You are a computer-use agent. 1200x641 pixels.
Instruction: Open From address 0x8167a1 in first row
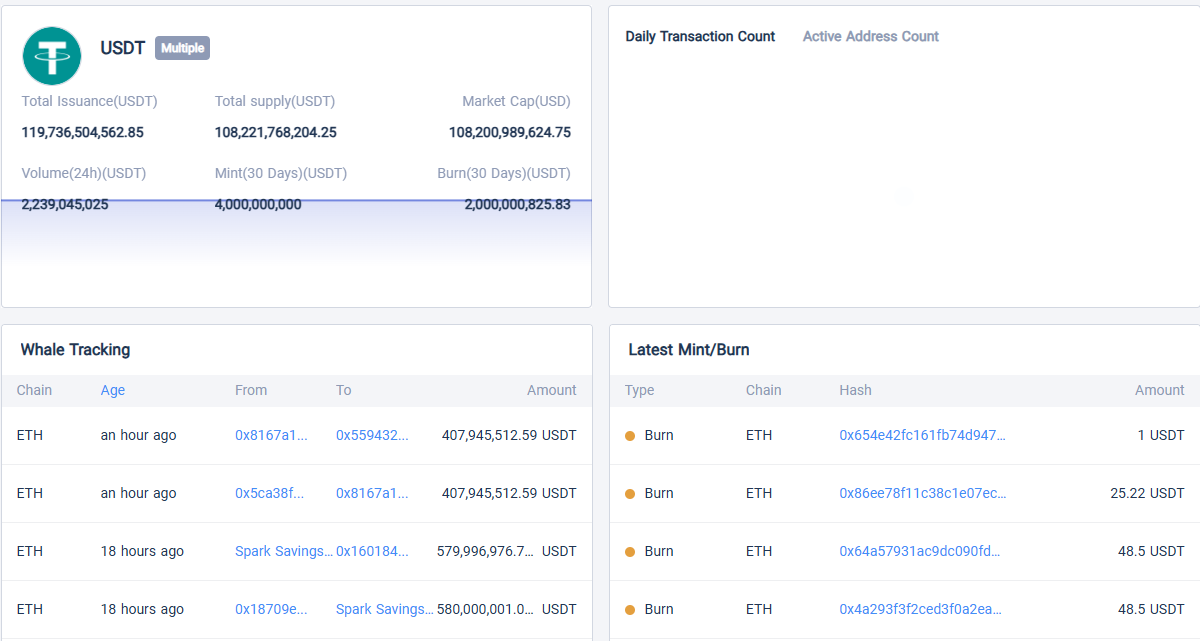tap(271, 435)
